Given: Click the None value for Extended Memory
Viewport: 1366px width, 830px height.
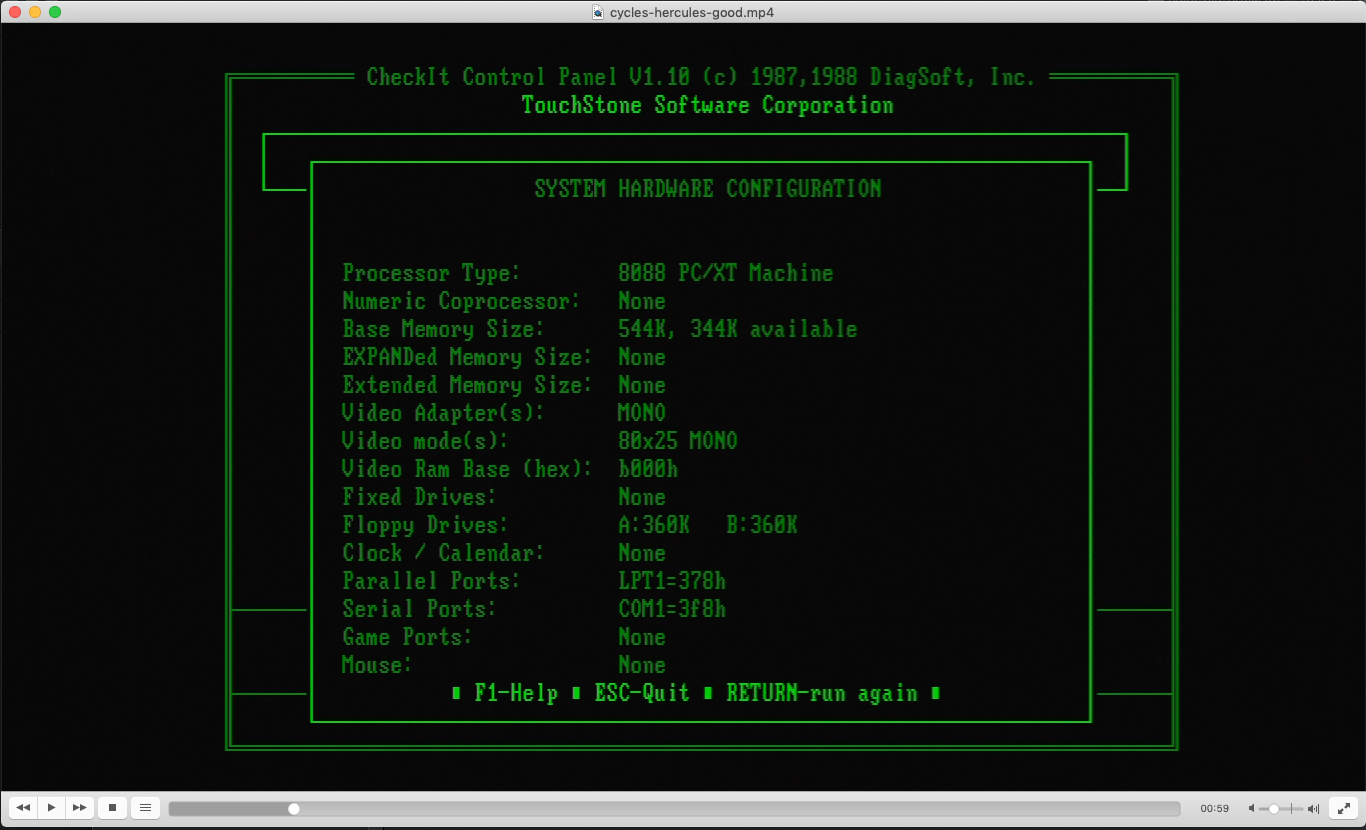Looking at the screenshot, I should pyautogui.click(x=642, y=385).
